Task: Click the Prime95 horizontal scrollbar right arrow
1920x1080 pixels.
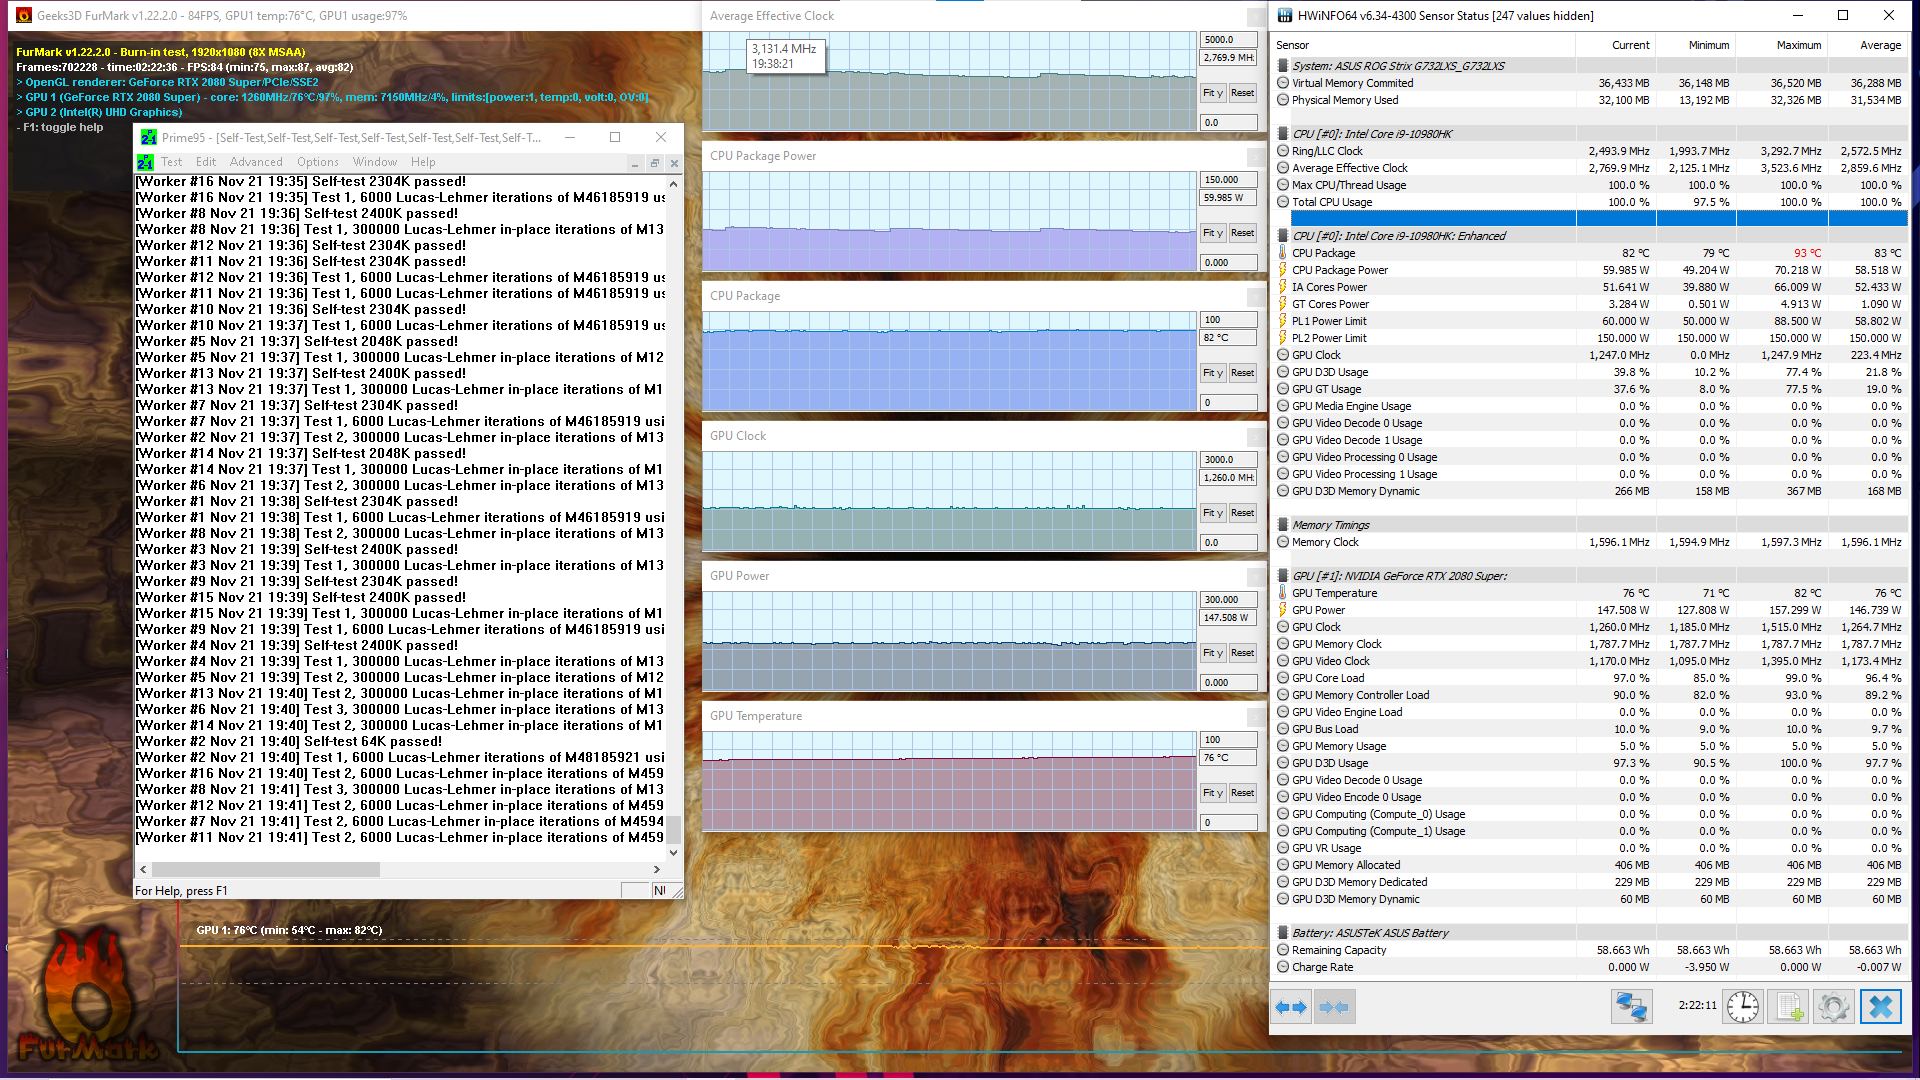Action: tap(657, 870)
